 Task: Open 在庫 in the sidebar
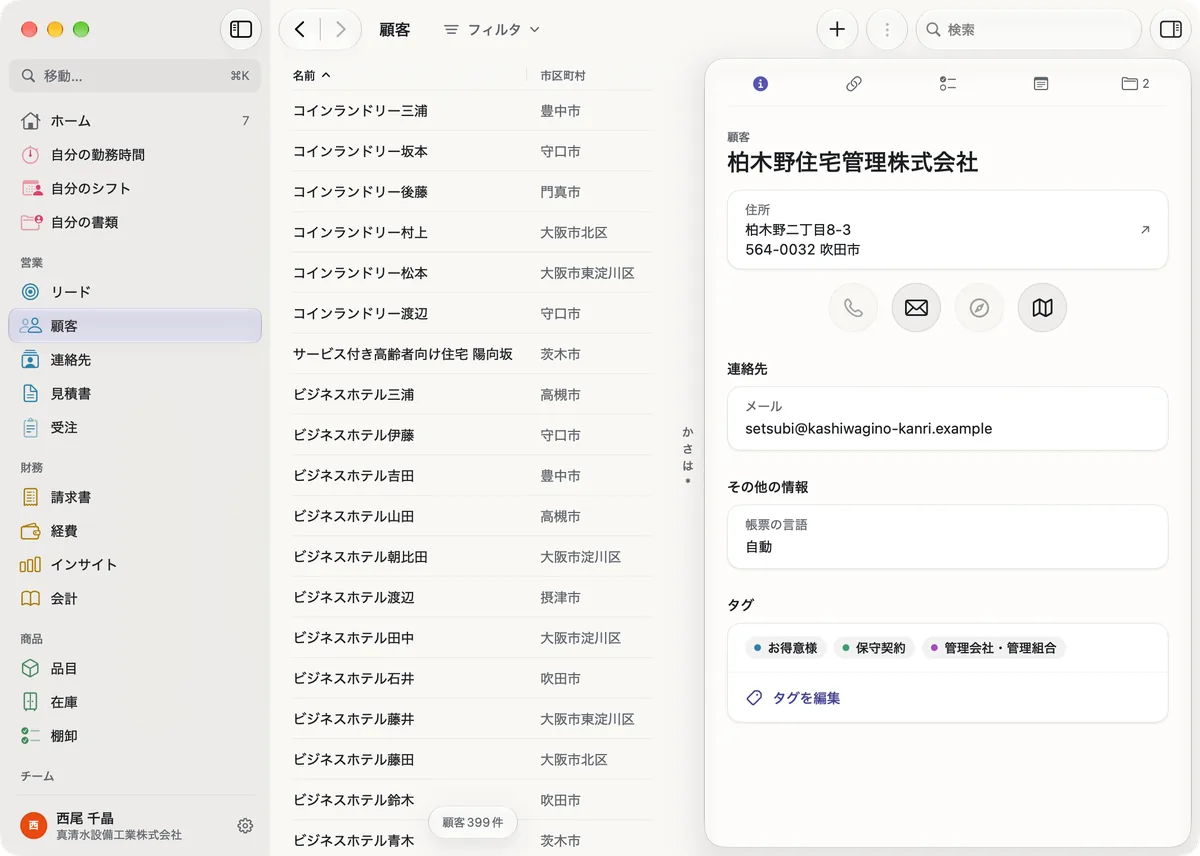tap(135, 702)
